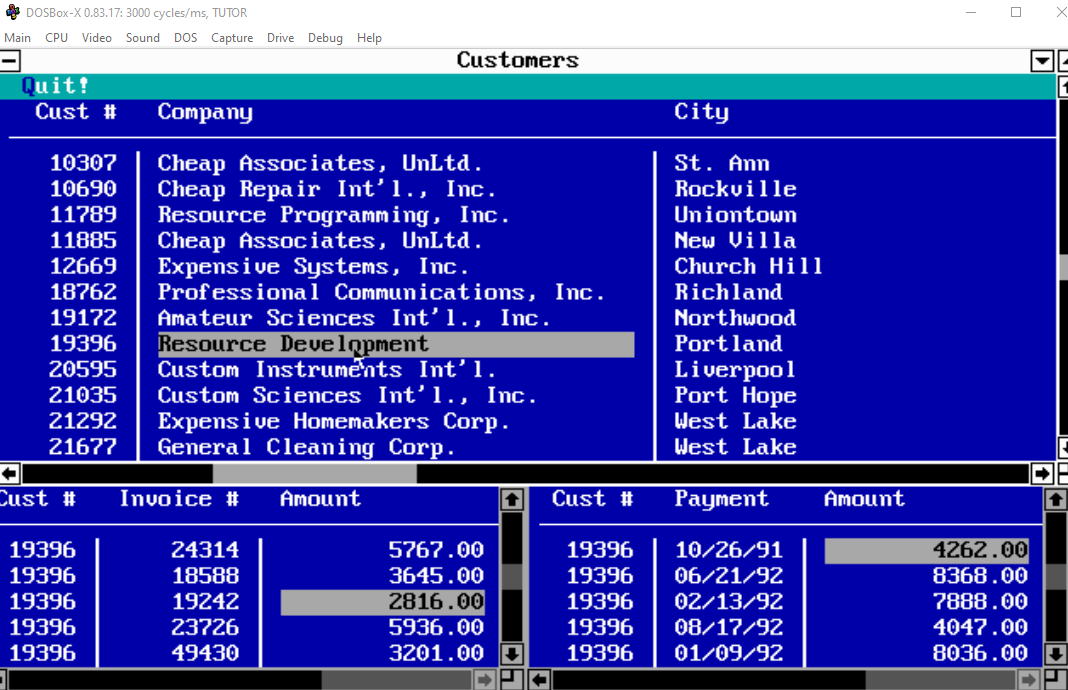
Task: Click the down arrow on the payments panel scrollbar
Action: pos(1056,654)
